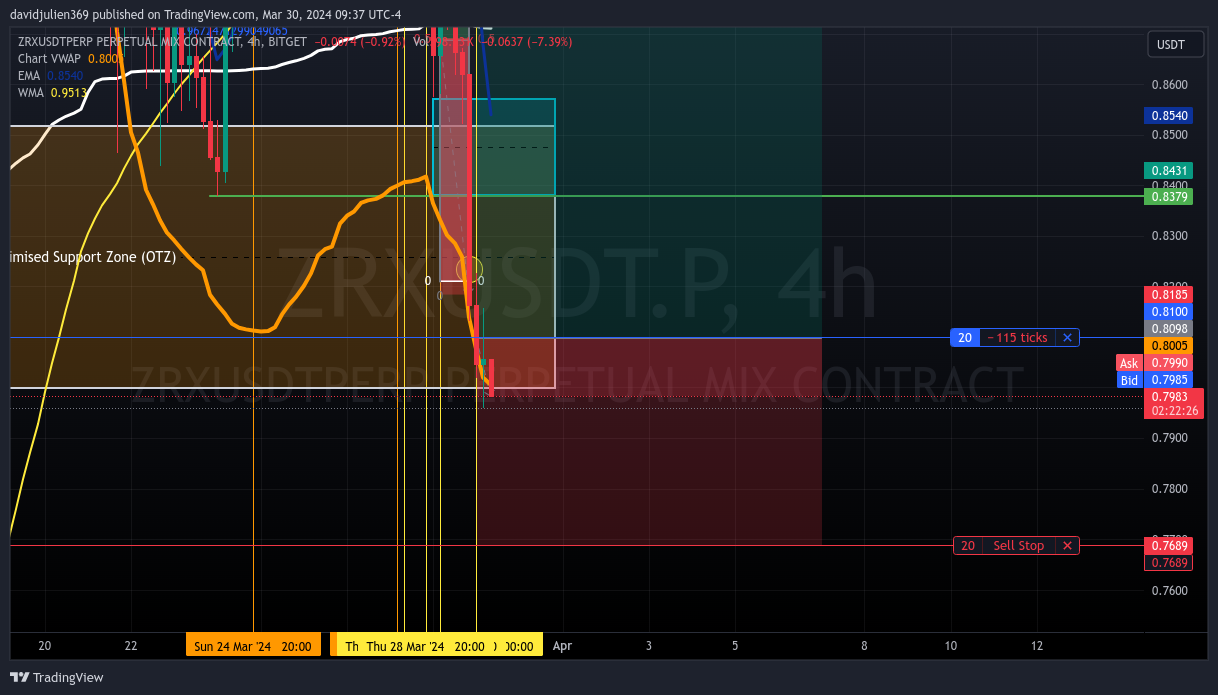The width and height of the screenshot is (1218, 695).
Task: Click the 0.7900 price axis tick
Action: [1170, 438]
